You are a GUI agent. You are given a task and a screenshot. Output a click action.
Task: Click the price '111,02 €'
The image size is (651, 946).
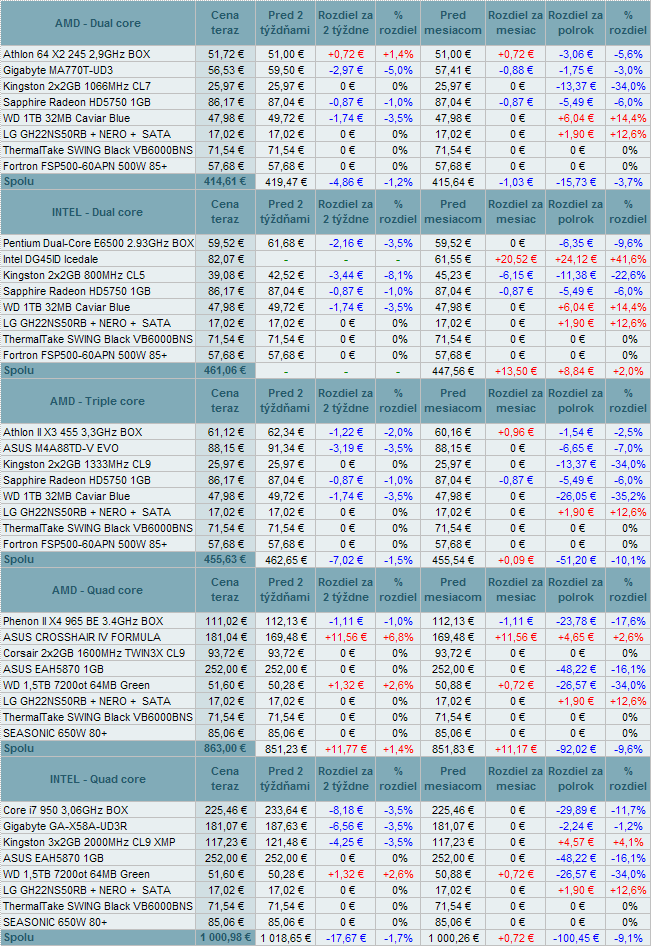[x=225, y=621]
